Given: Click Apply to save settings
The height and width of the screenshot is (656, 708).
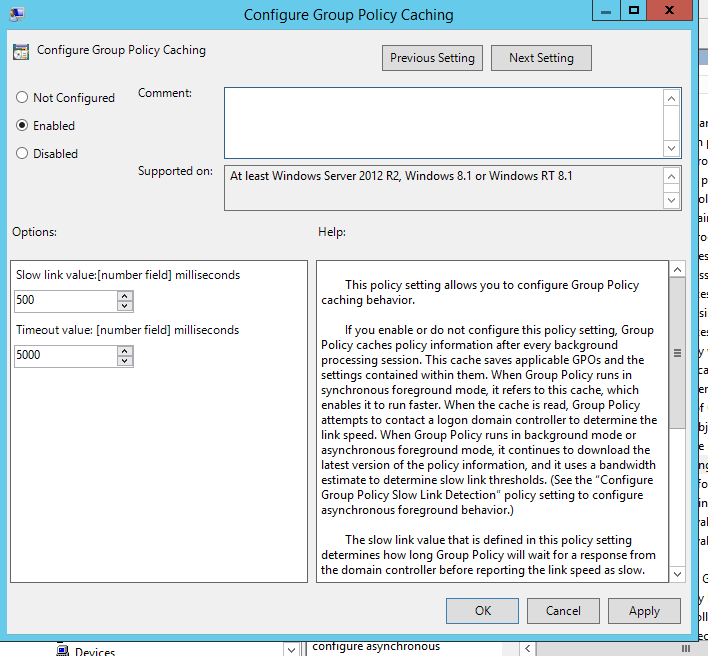Looking at the screenshot, I should pyautogui.click(x=644, y=611).
